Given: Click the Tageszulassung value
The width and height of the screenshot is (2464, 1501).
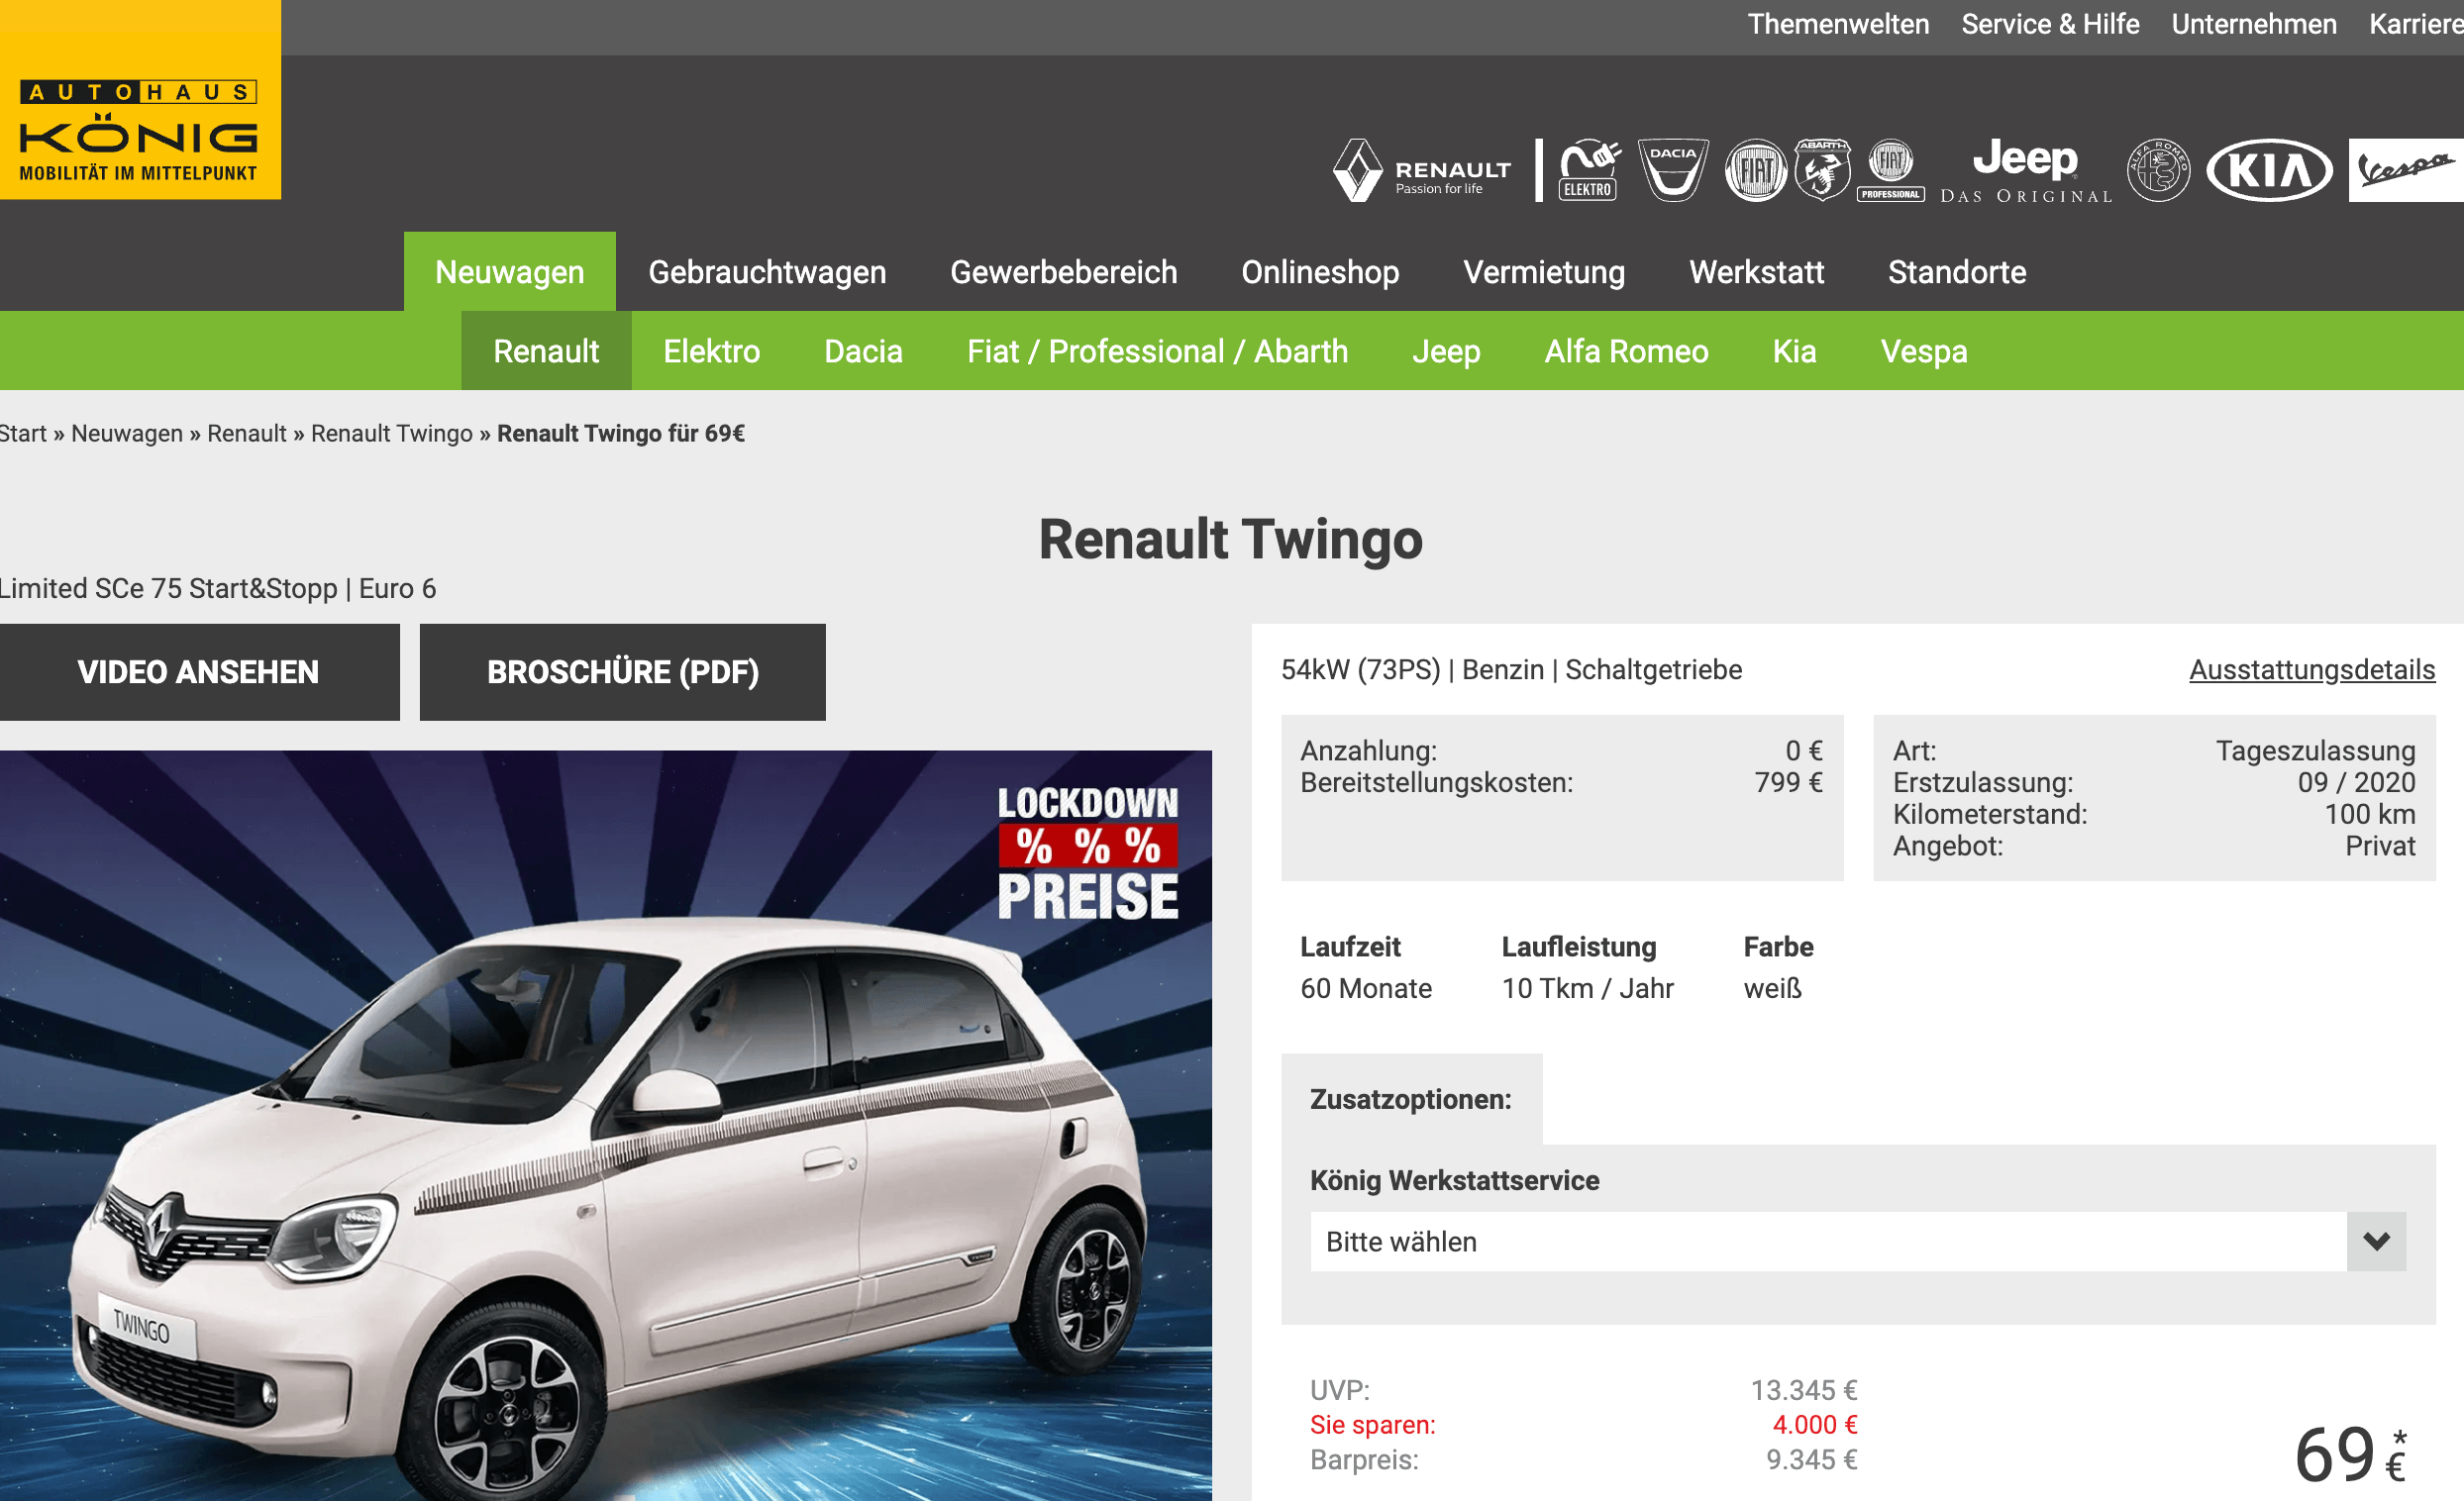Looking at the screenshot, I should click(x=2315, y=751).
